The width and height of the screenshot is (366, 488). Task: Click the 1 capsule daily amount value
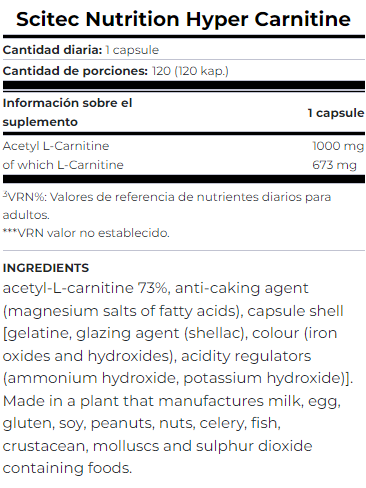(132, 50)
